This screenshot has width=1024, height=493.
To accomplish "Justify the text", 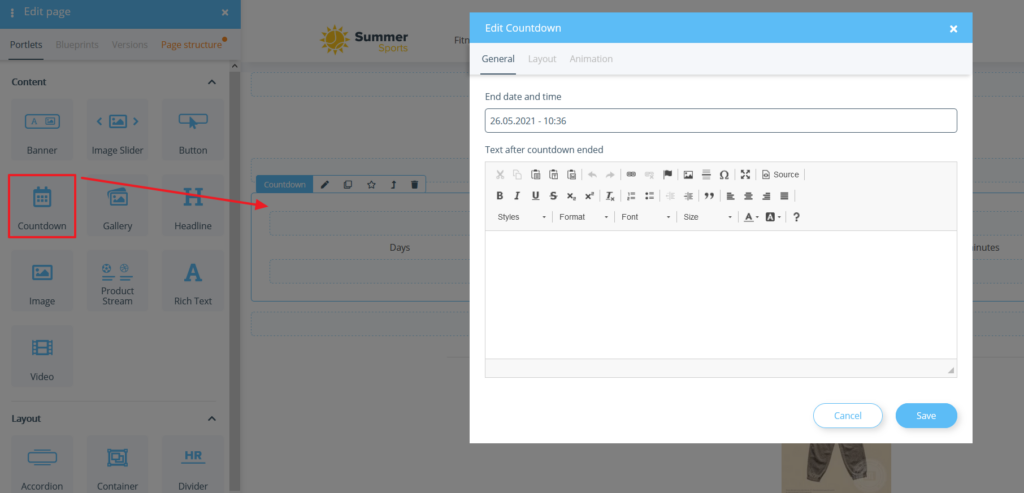I will 784,195.
